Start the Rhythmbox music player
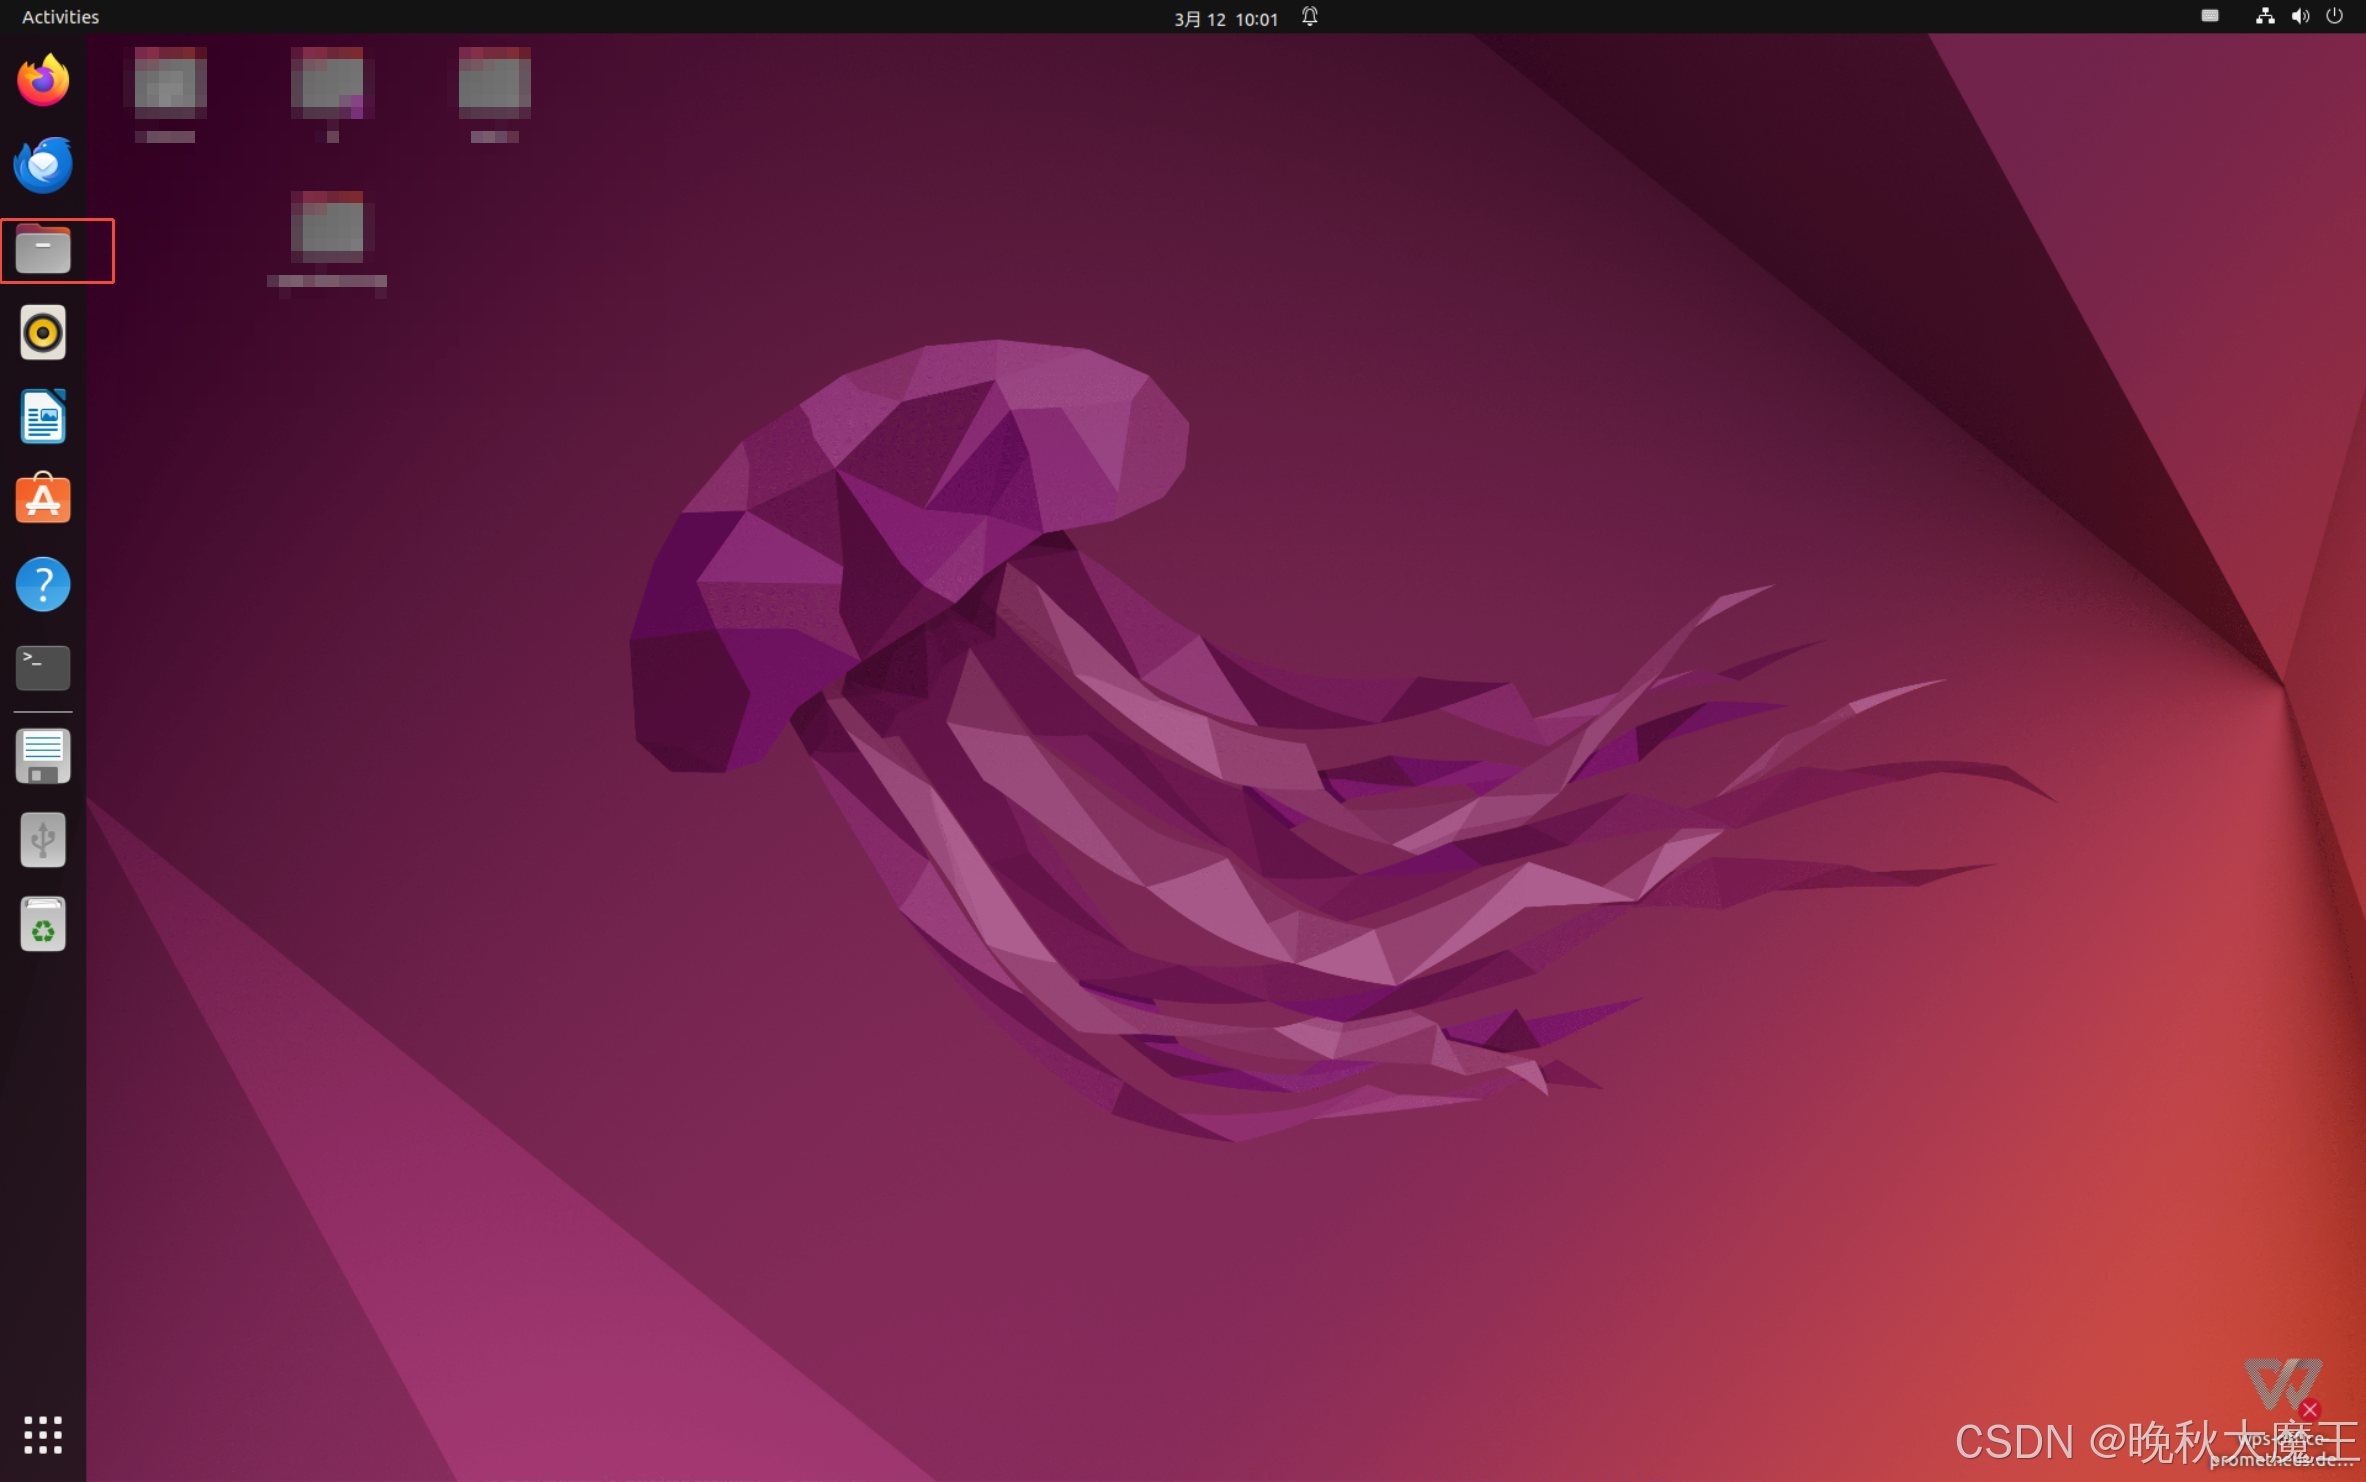2366x1482 pixels. [43, 333]
